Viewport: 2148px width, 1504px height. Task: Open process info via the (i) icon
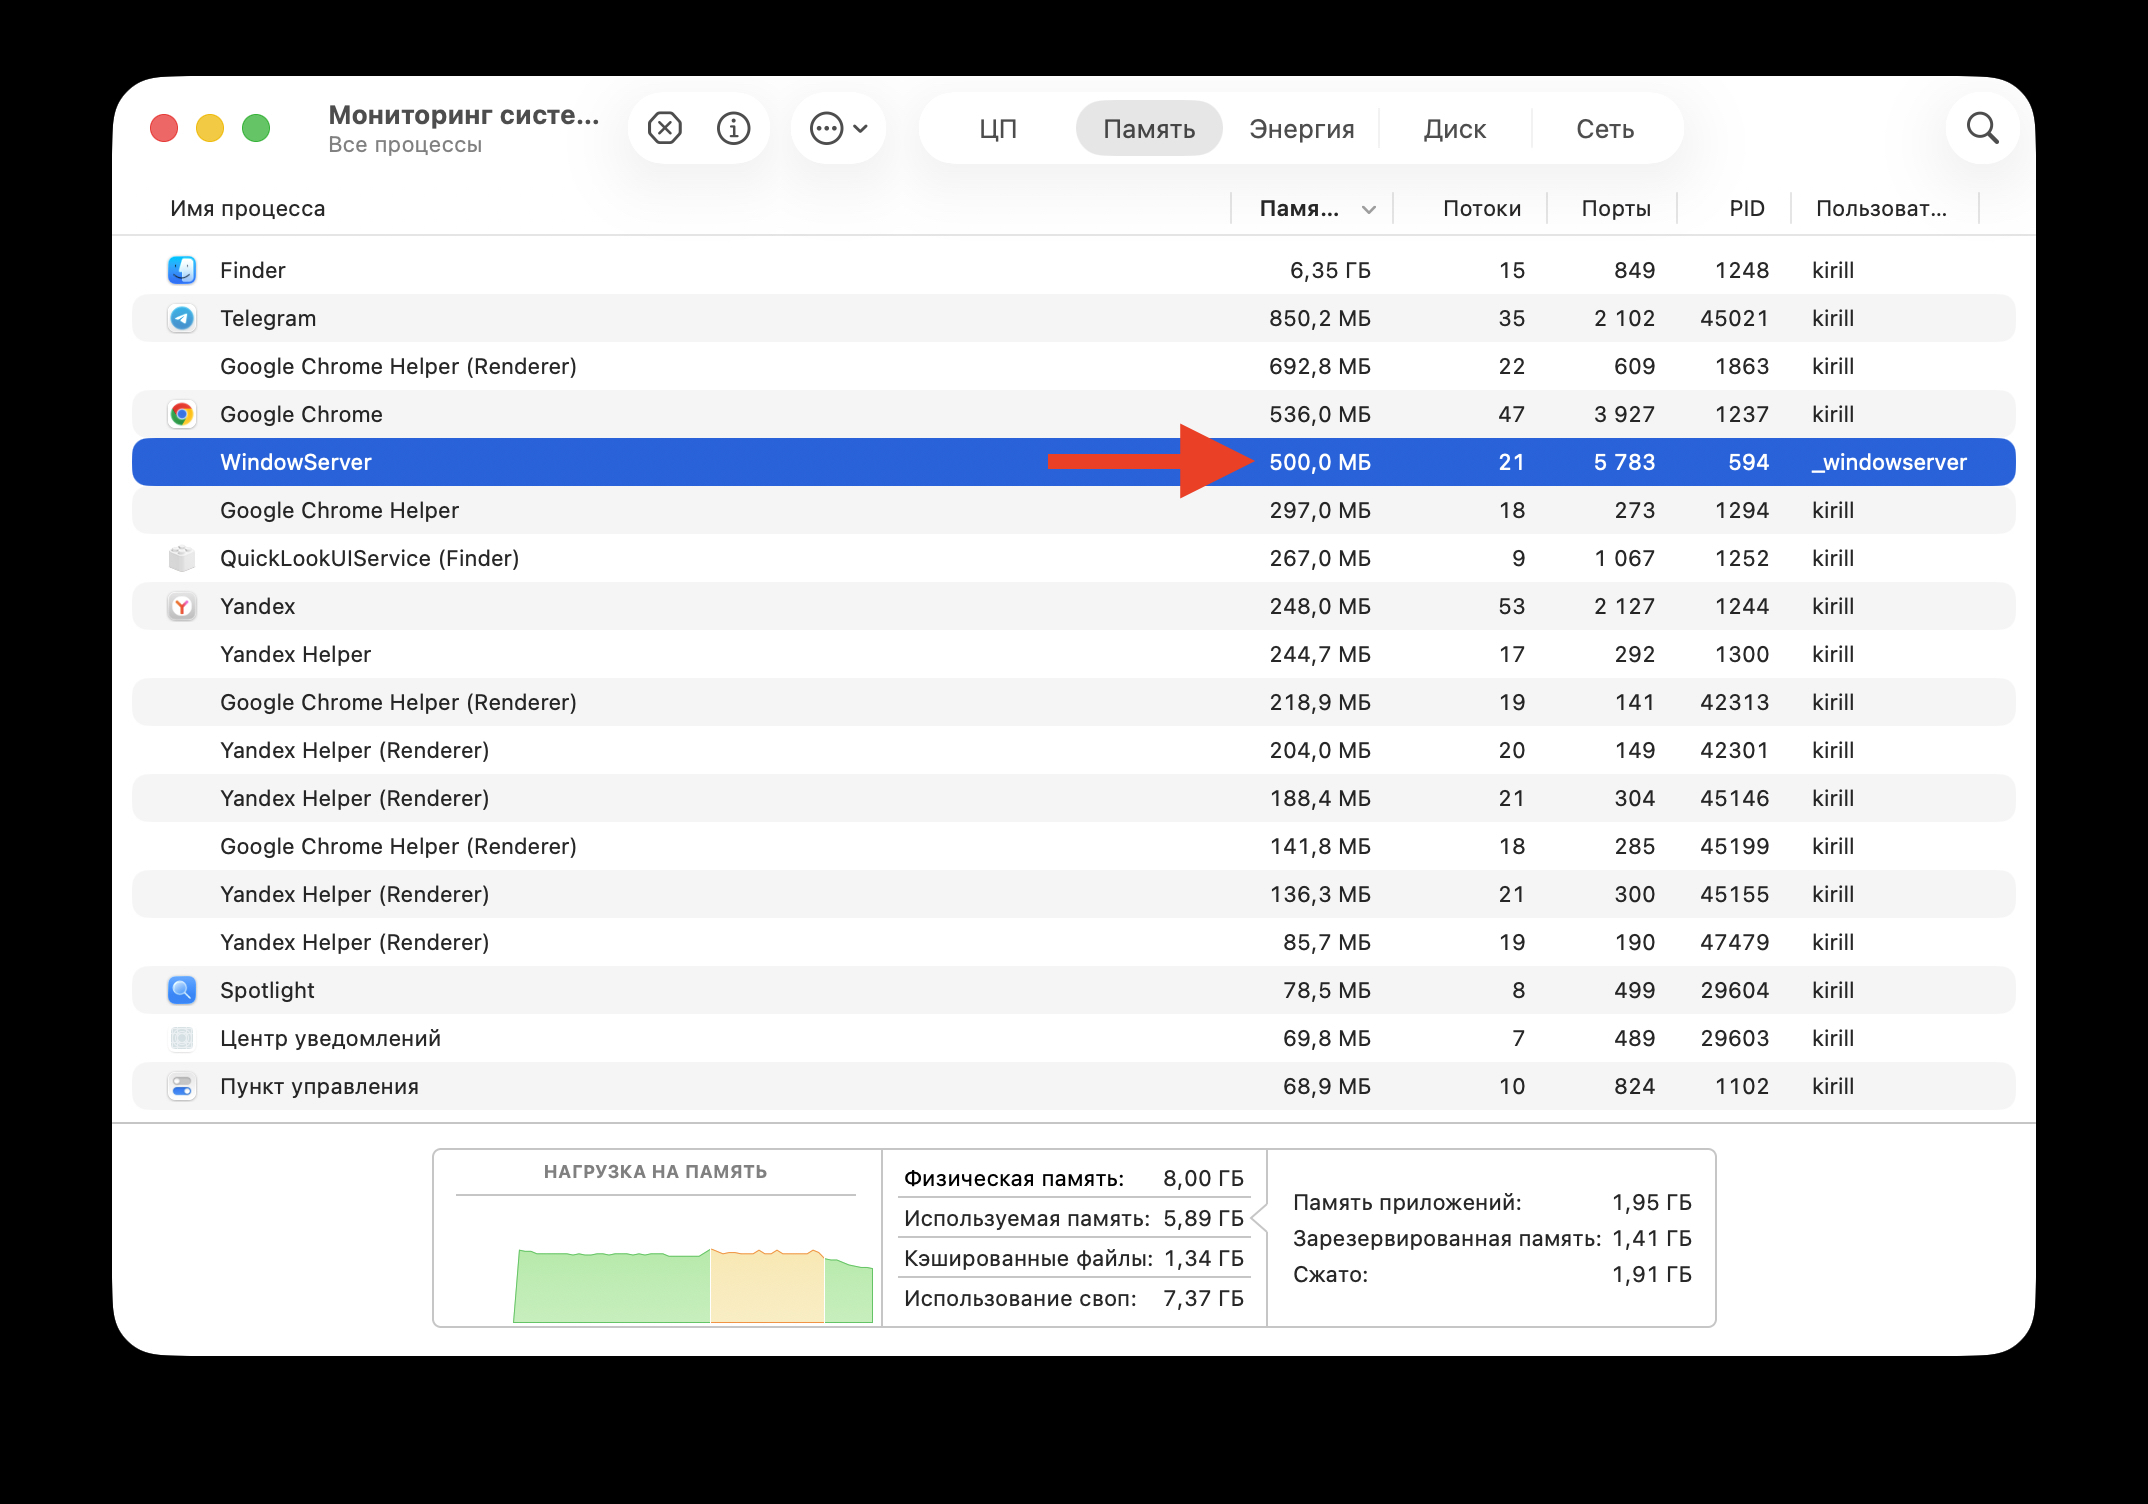point(733,127)
